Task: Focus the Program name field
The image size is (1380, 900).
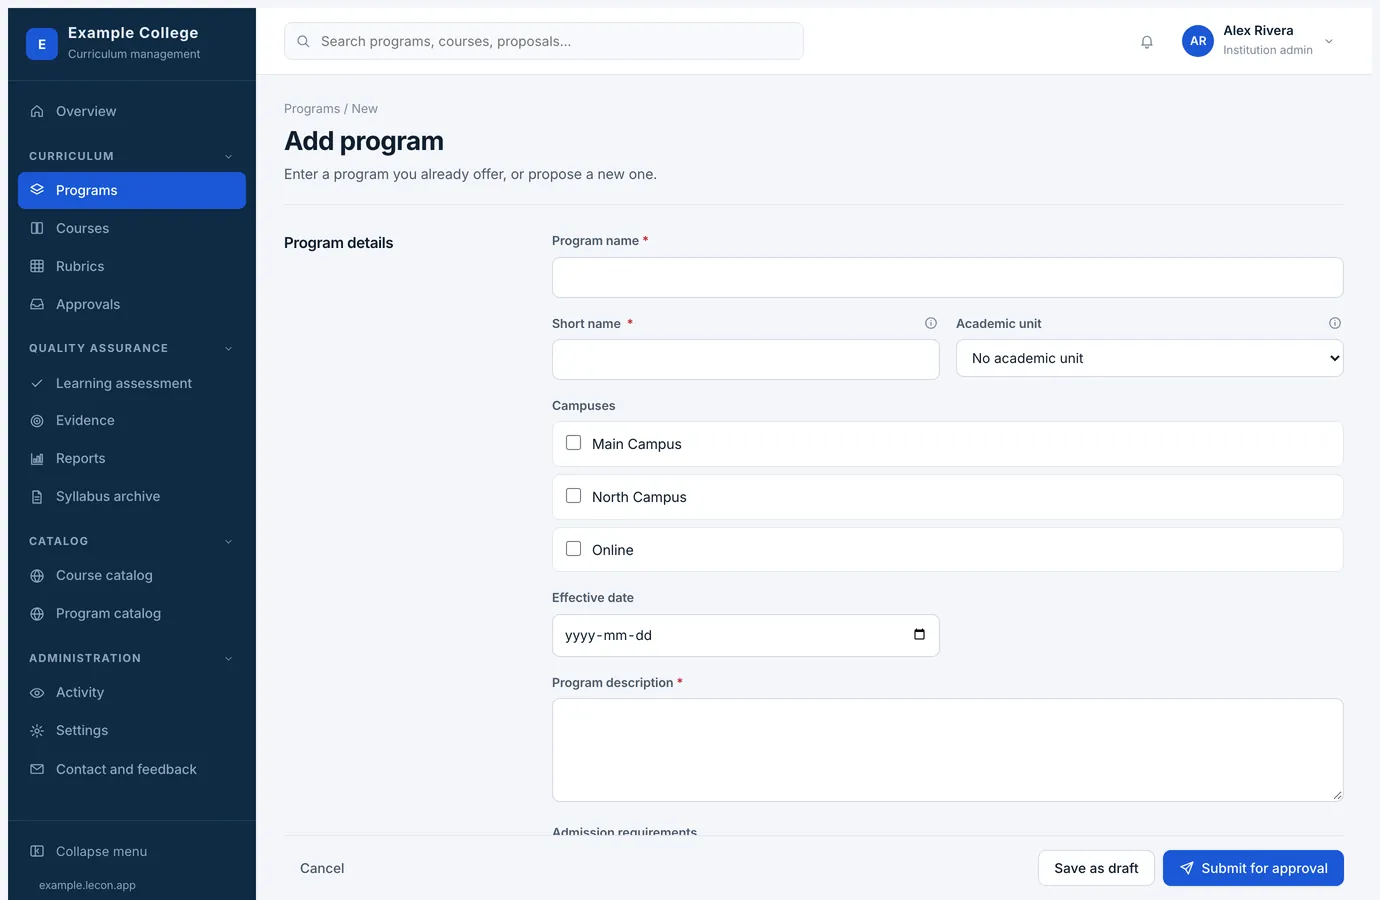Action: point(947,277)
